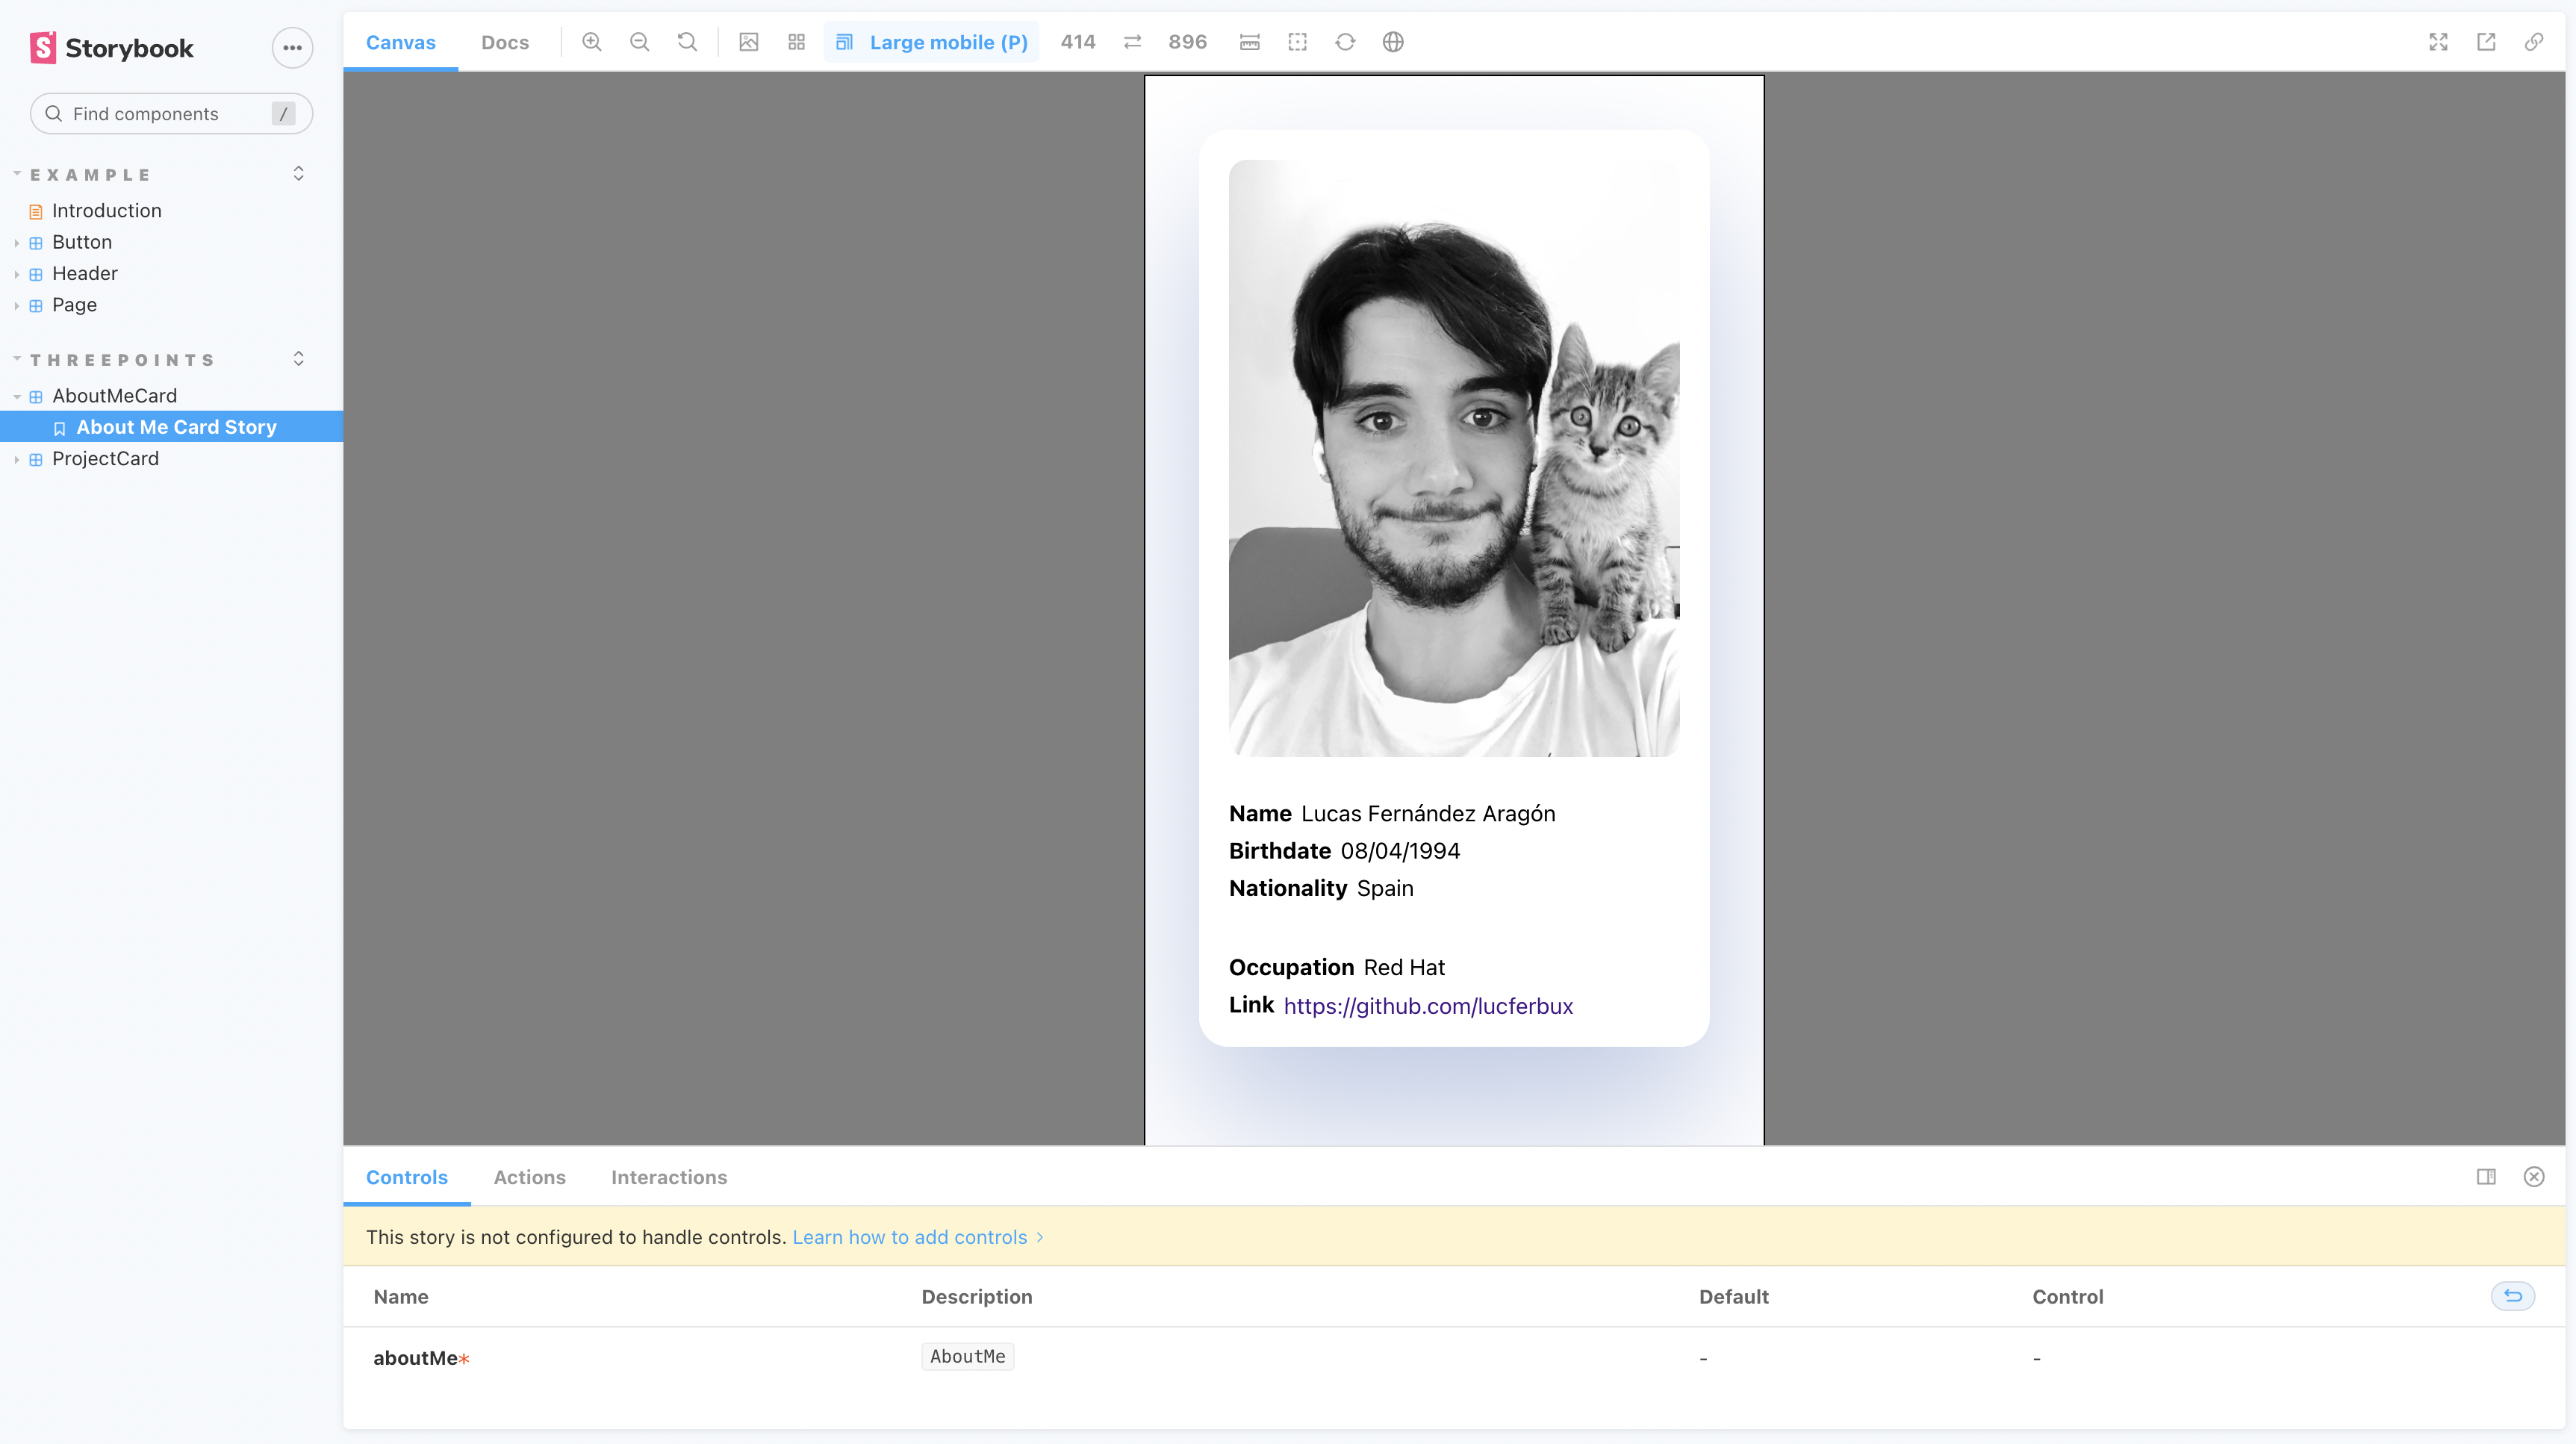Enter fullscreen mode for the canvas

(2438, 42)
